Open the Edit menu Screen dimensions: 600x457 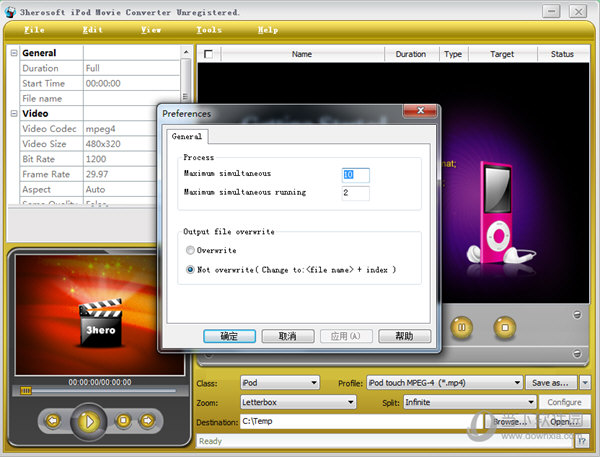[93, 30]
